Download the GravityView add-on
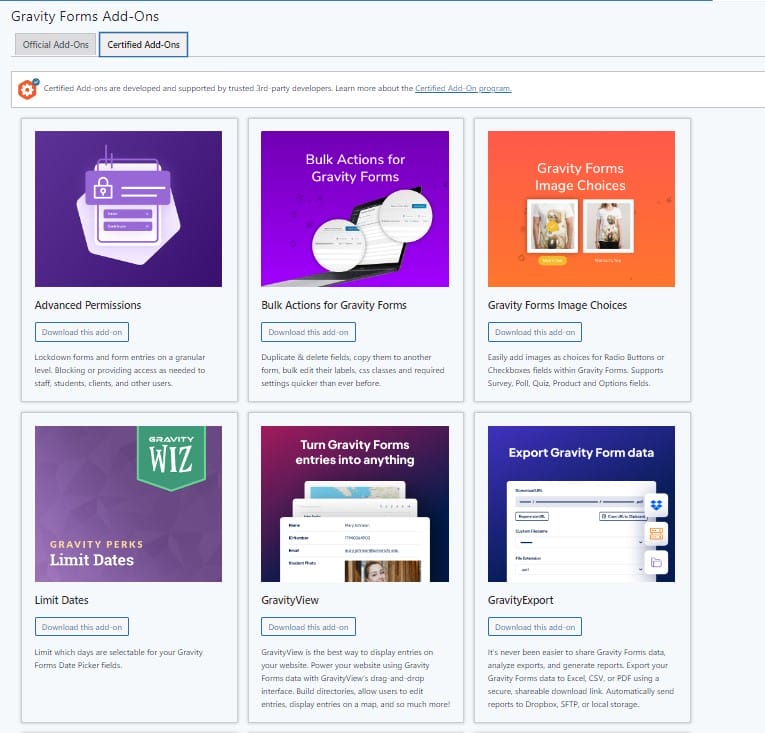 (308, 627)
